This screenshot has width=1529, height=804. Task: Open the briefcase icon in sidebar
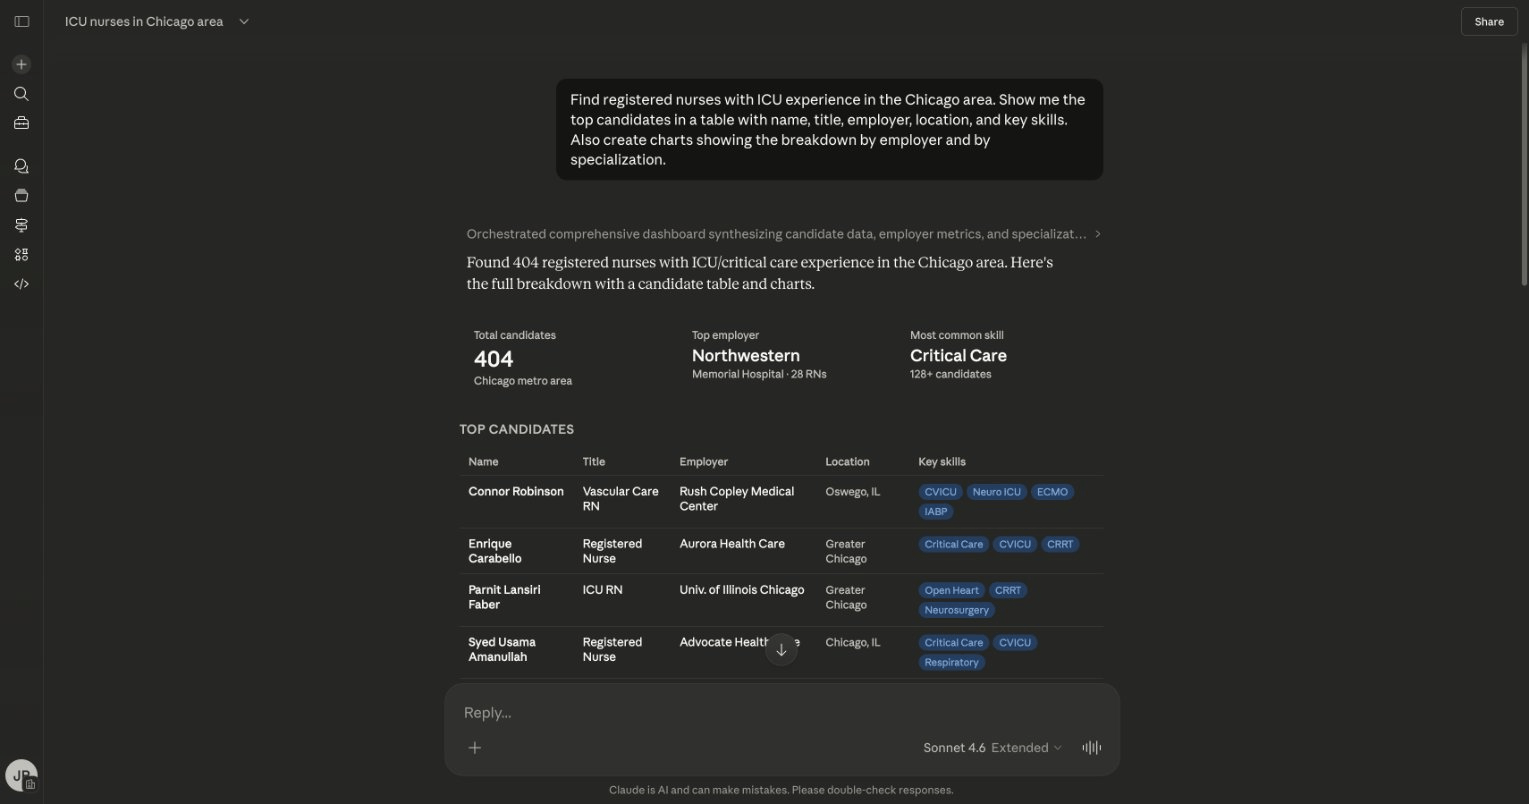coord(21,123)
